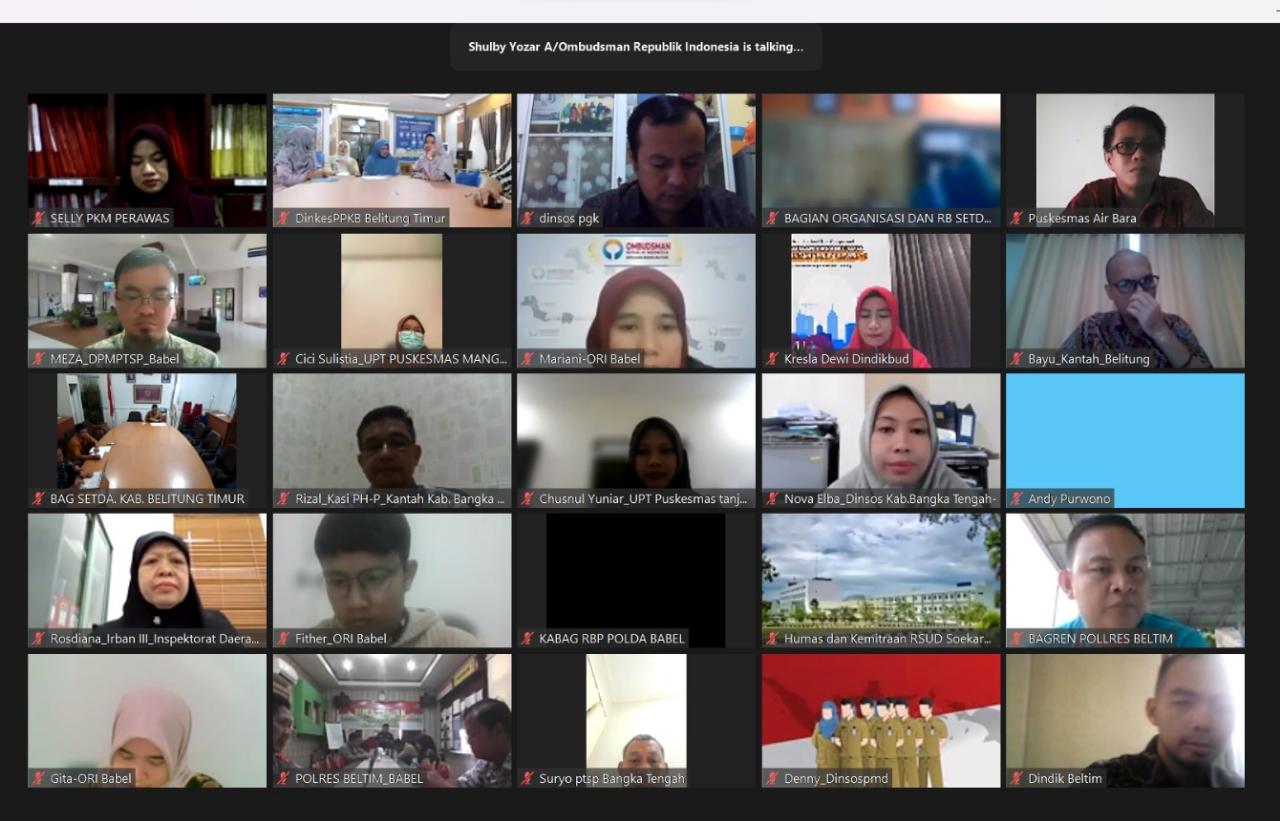Click muted microphone icon beside Andy Purwono
Screen dimensions: 1280x821
click(x=1017, y=498)
